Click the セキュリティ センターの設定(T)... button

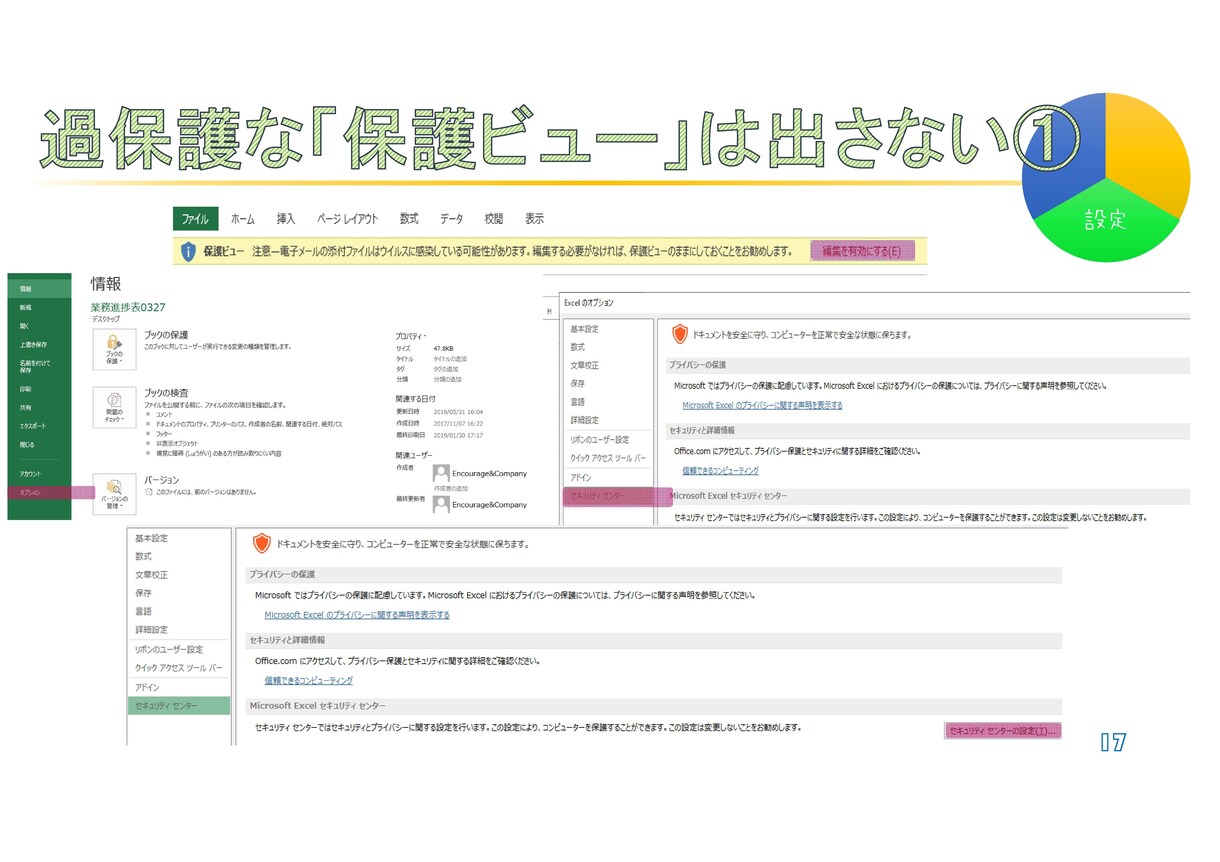coord(1002,731)
